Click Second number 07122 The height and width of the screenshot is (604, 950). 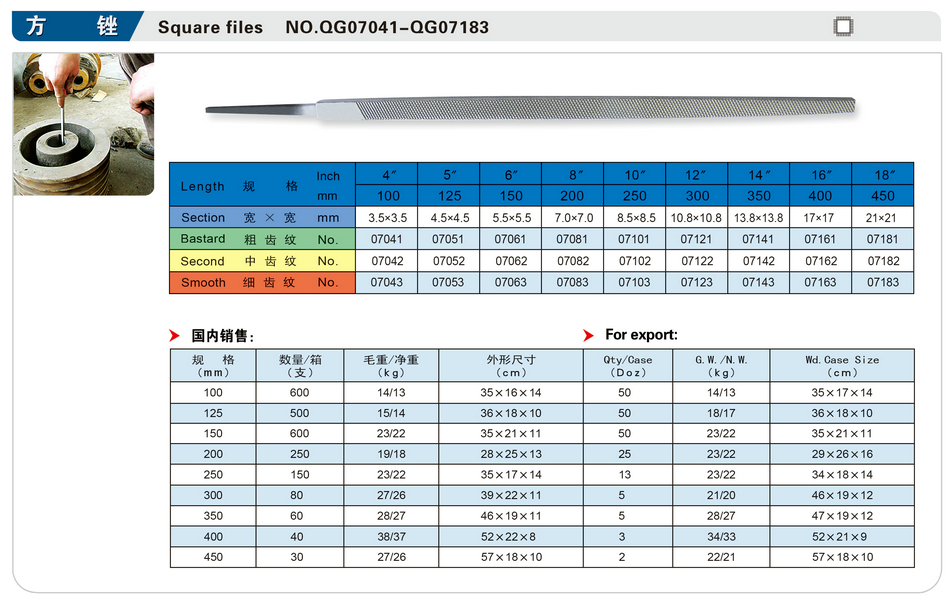[697, 261]
